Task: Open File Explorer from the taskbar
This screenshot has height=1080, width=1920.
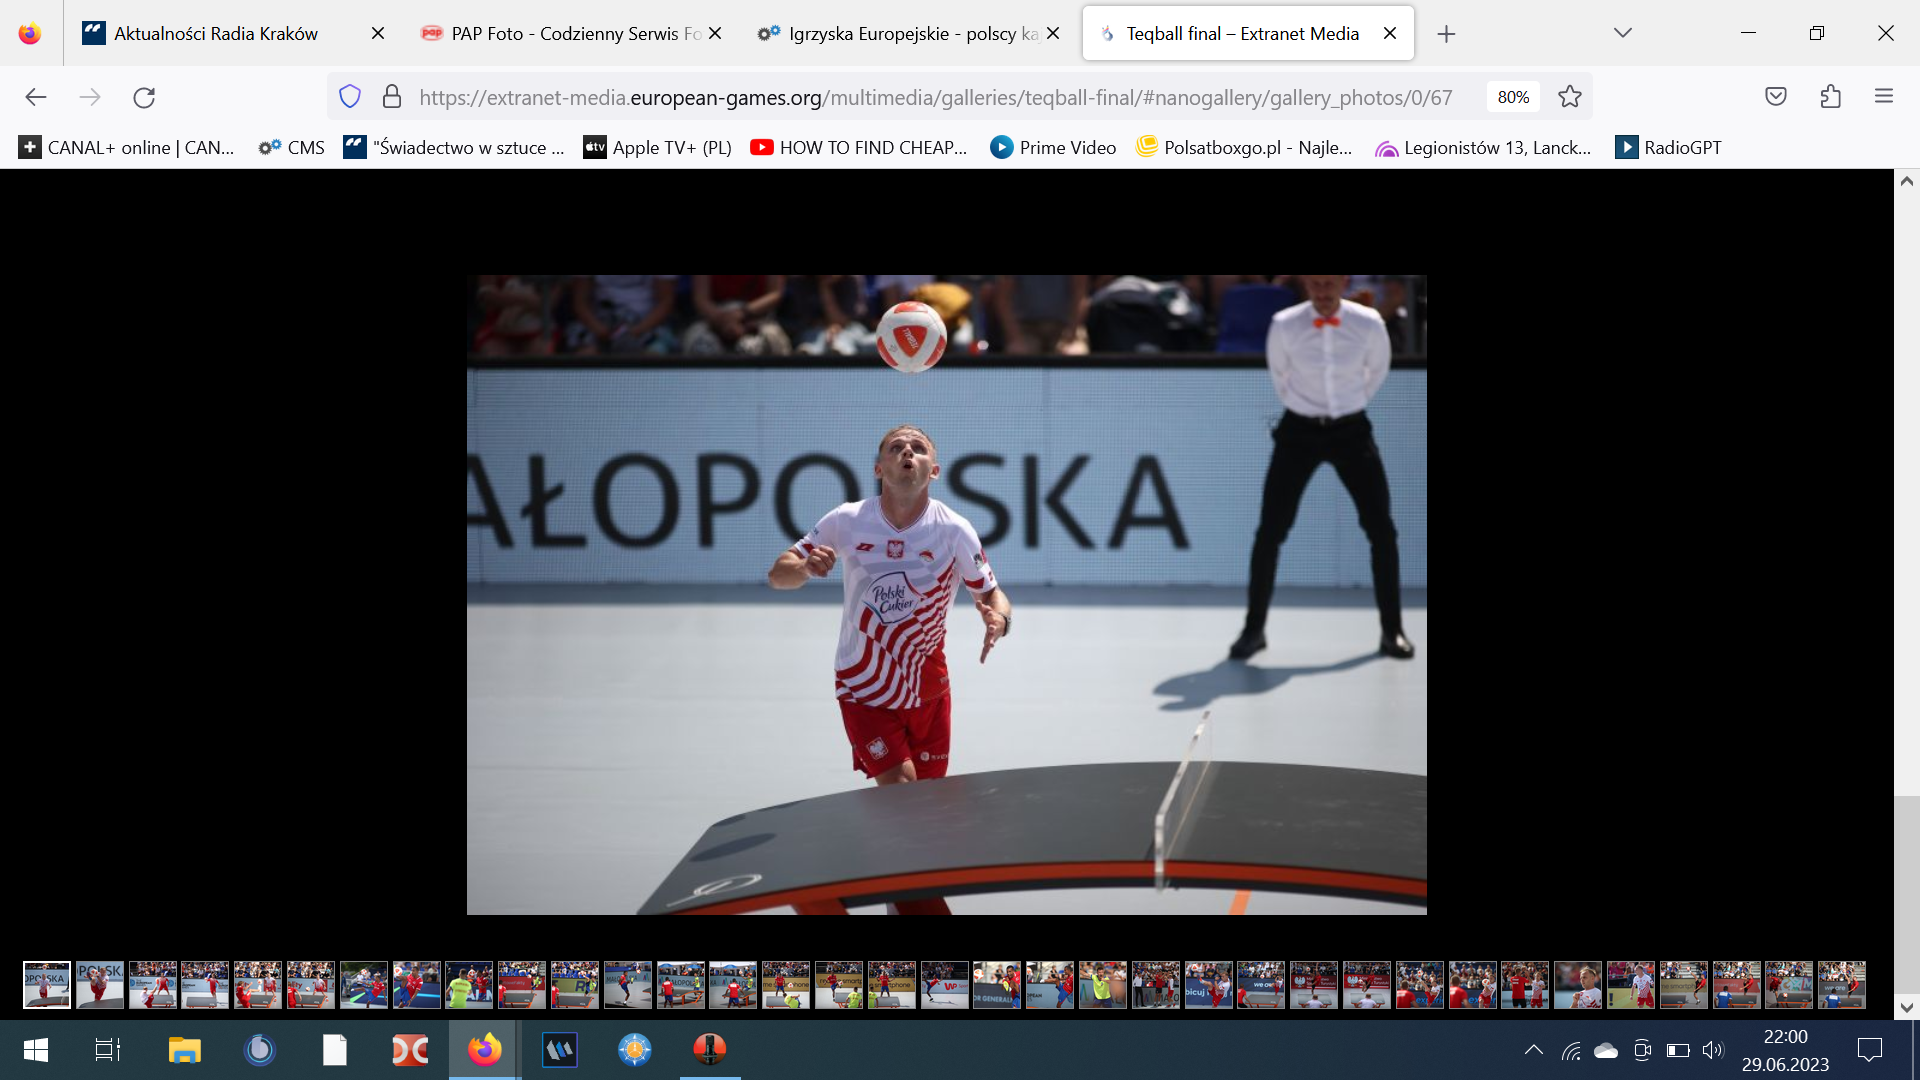Action: pyautogui.click(x=184, y=1050)
